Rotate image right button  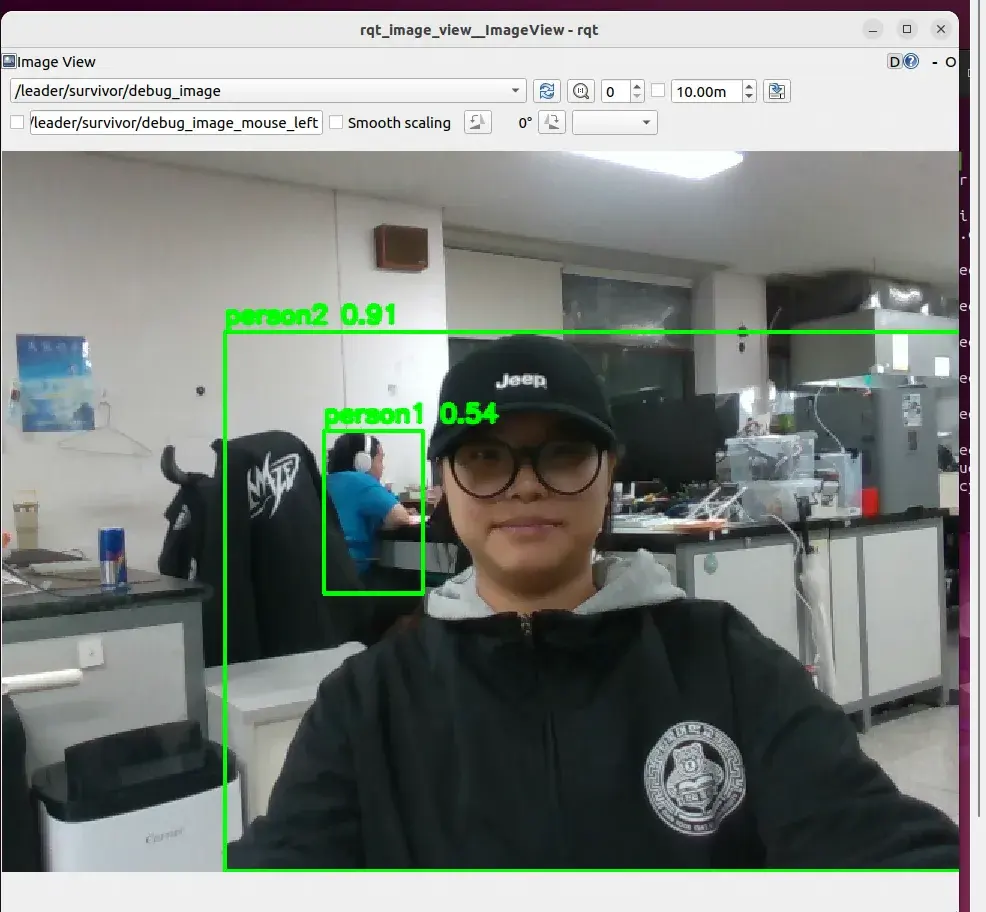551,122
